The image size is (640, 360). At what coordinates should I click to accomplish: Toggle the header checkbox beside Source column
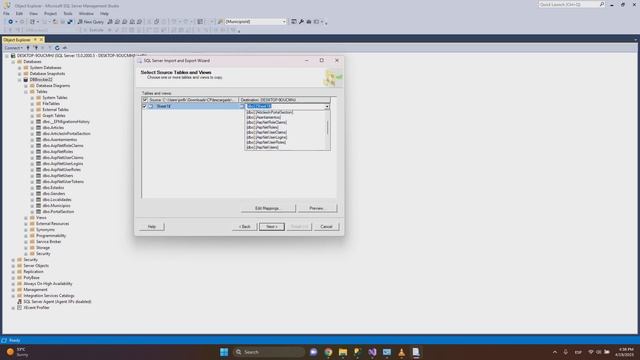[145, 100]
